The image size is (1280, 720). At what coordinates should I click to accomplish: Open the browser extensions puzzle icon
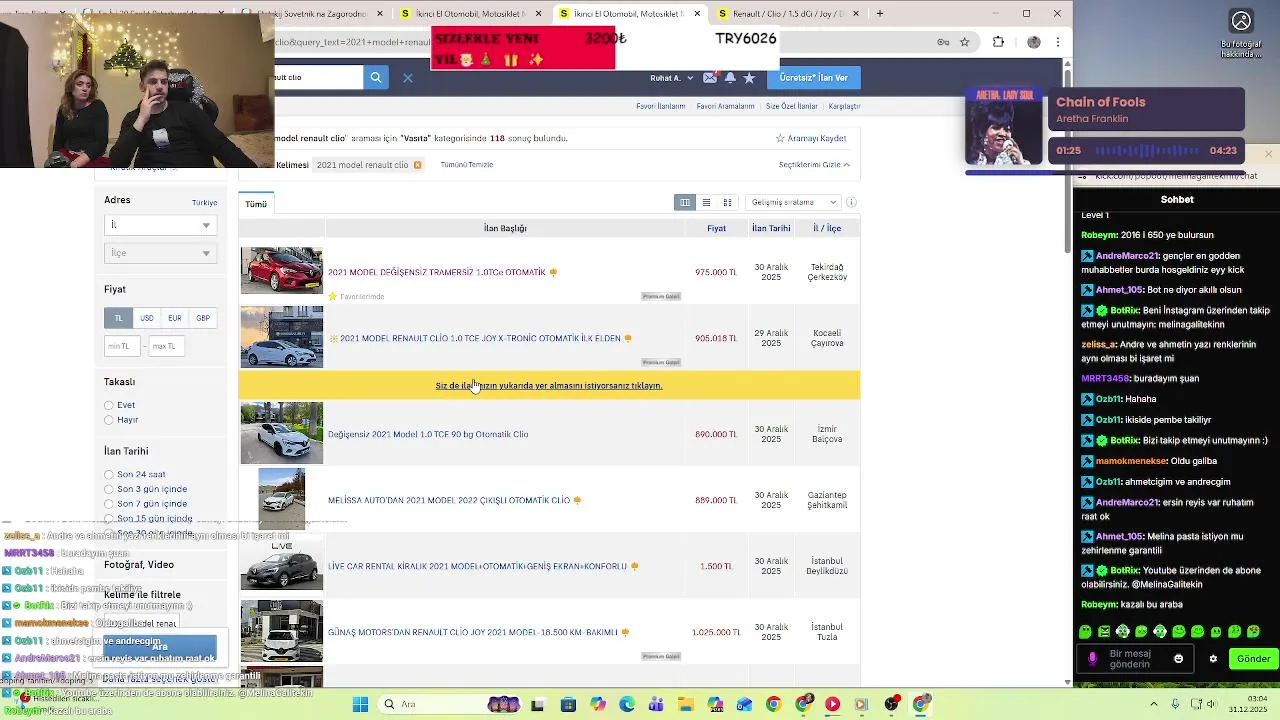point(998,42)
